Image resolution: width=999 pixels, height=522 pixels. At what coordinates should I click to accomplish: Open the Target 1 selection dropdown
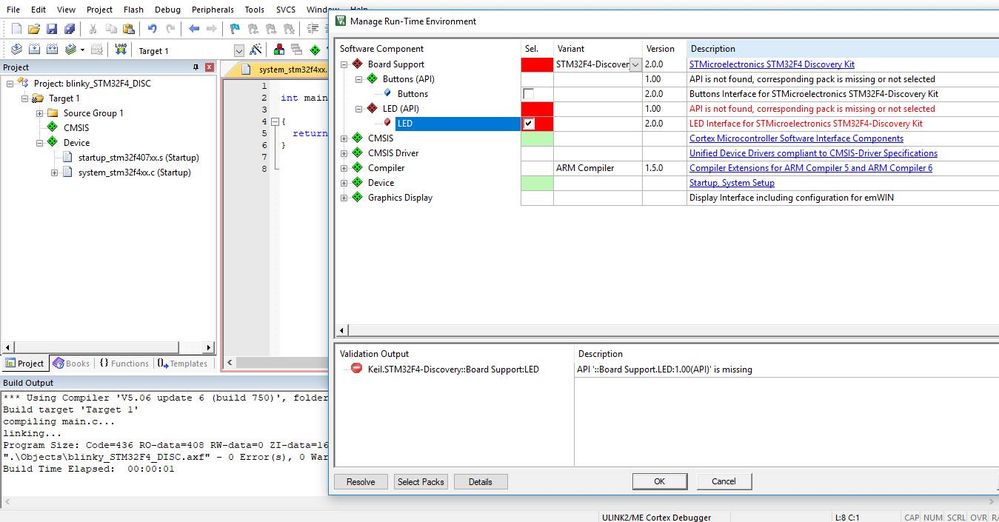click(239, 50)
